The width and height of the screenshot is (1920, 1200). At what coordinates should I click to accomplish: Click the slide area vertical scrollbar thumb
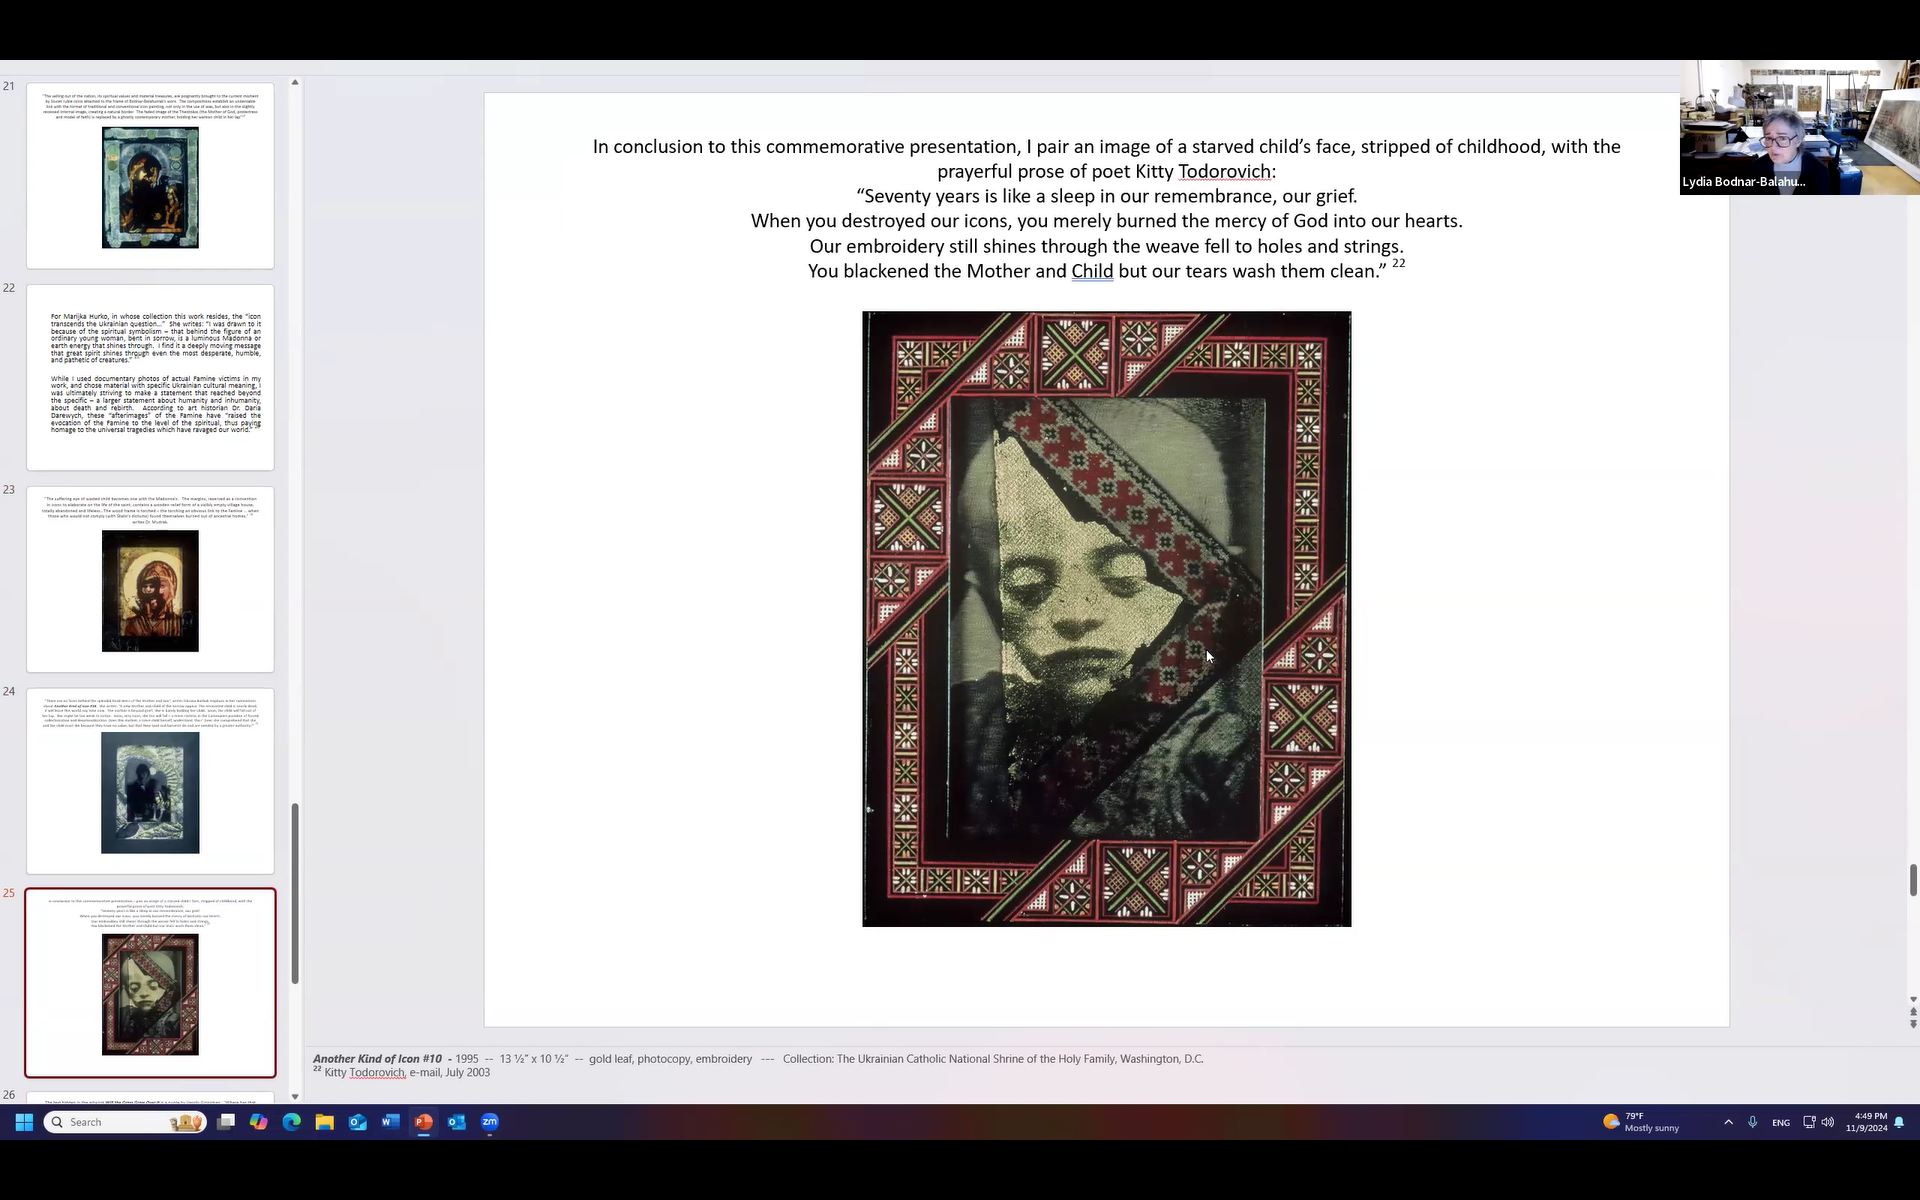[1913, 880]
